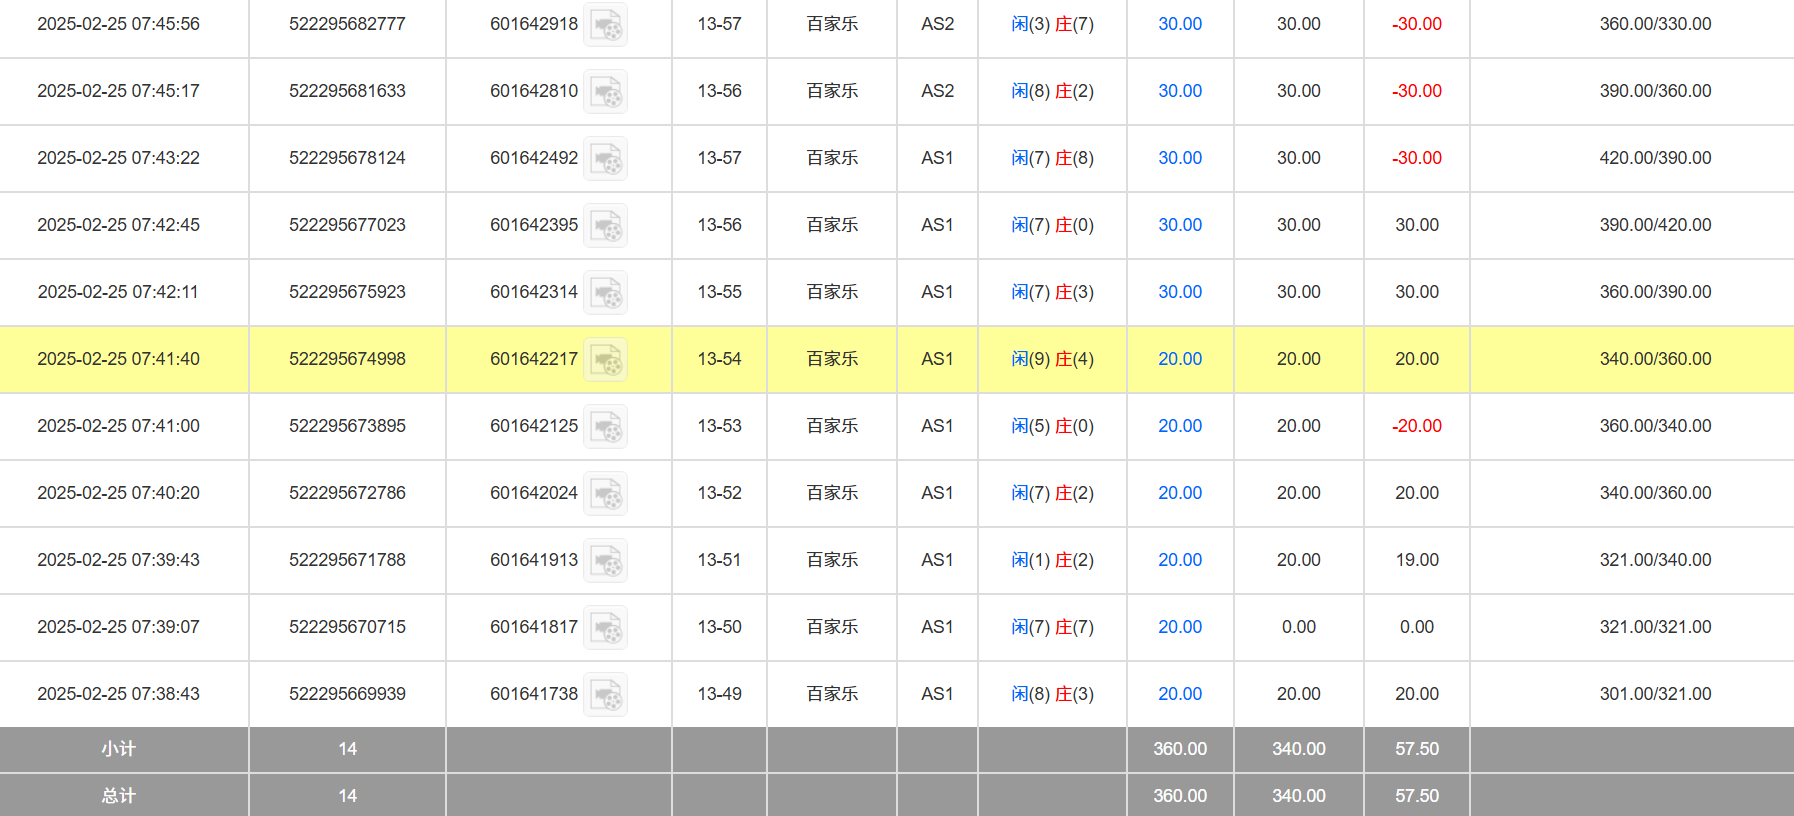Open video replay for game 601642918

point(605,25)
